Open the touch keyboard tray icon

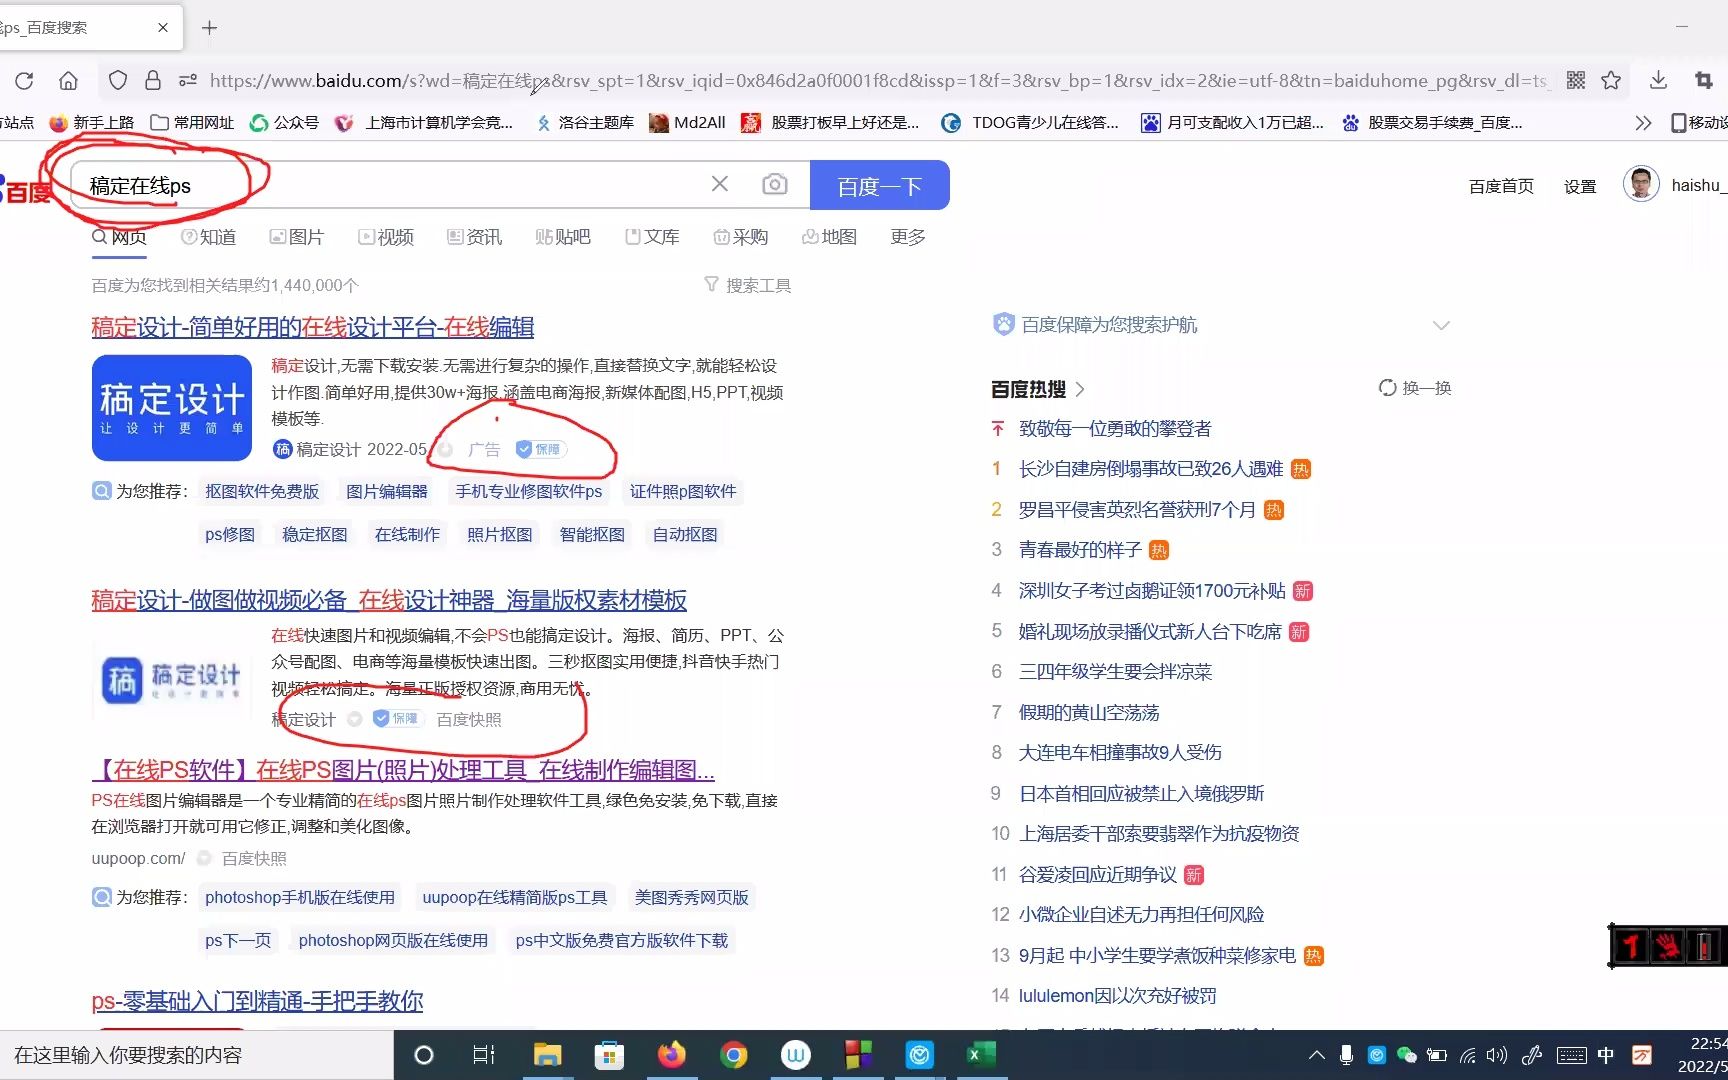click(x=1571, y=1055)
